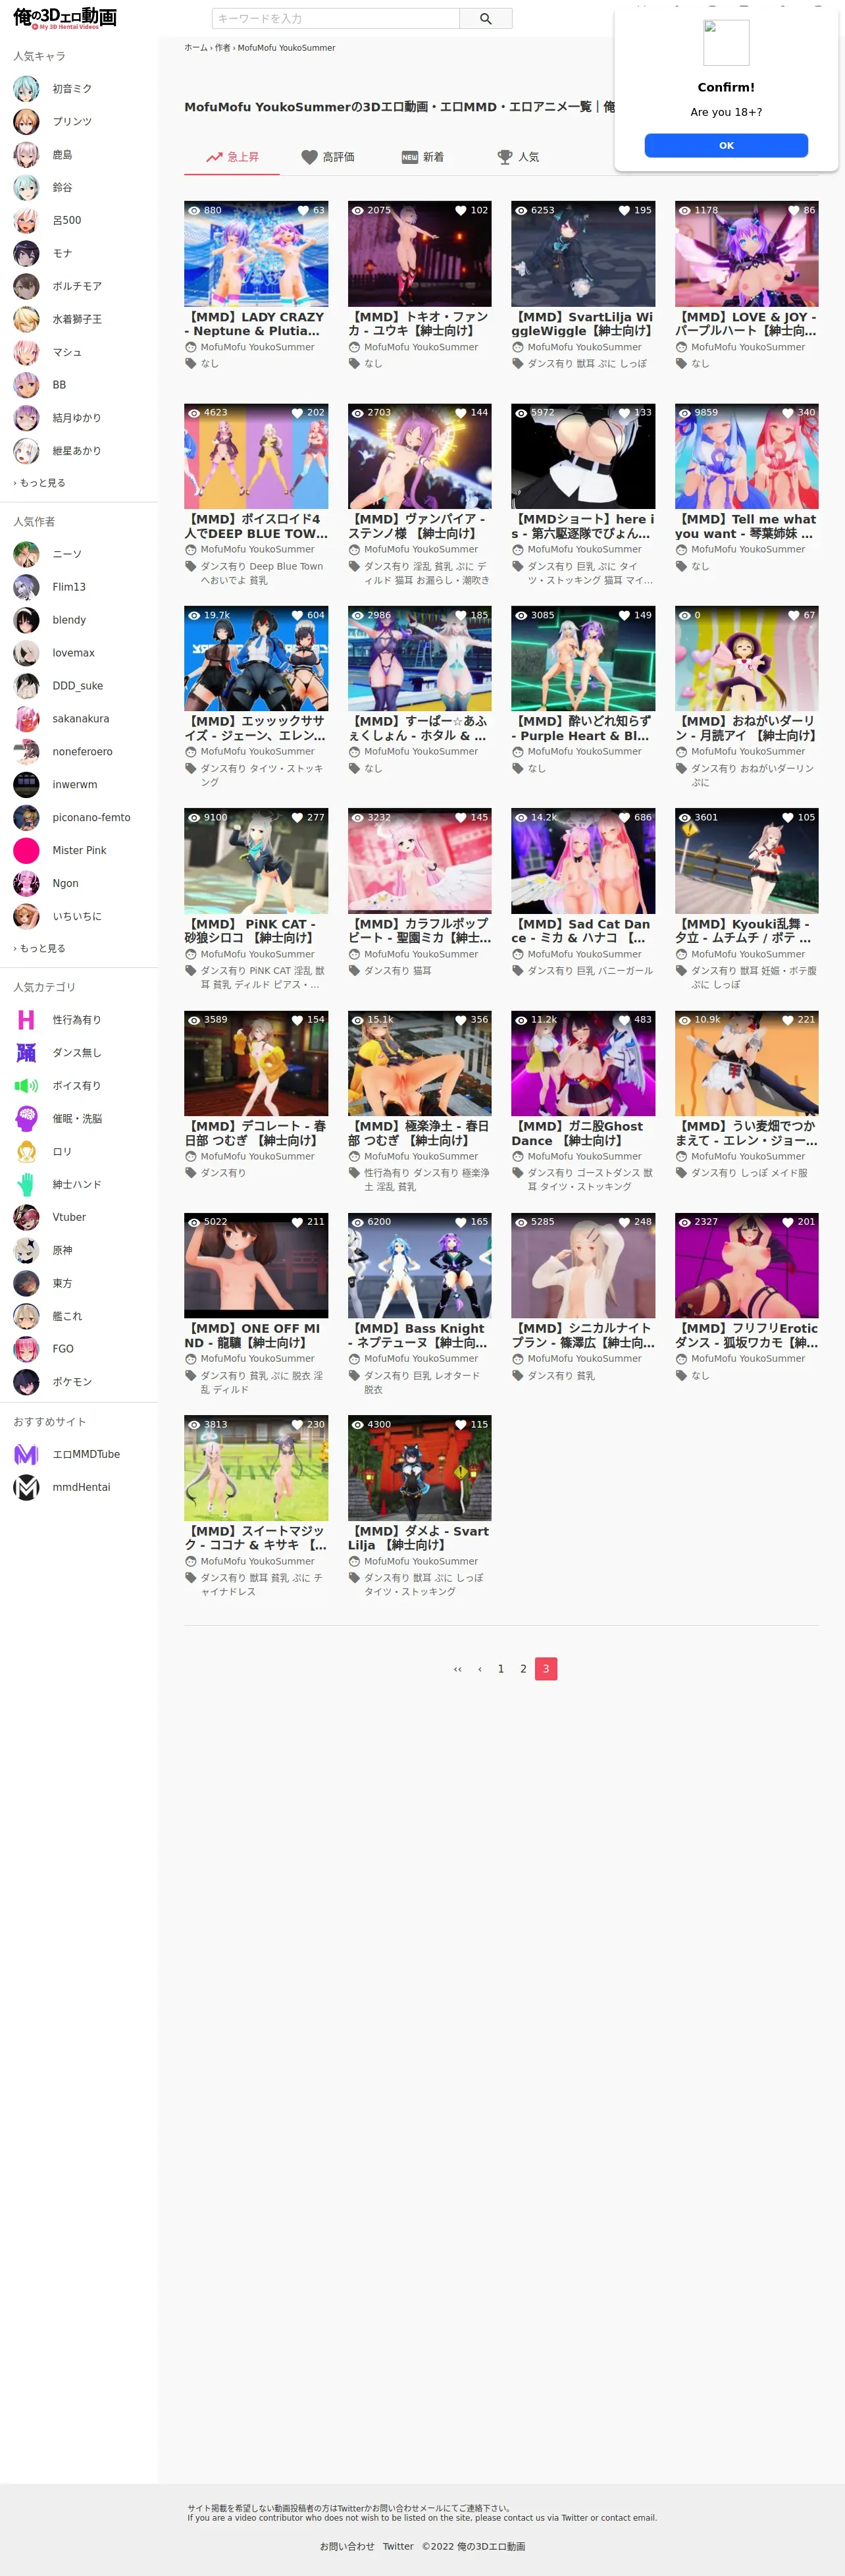Viewport: 845px width, 2576px height.
Task: Select the 東方 category link
Action: tap(63, 1284)
